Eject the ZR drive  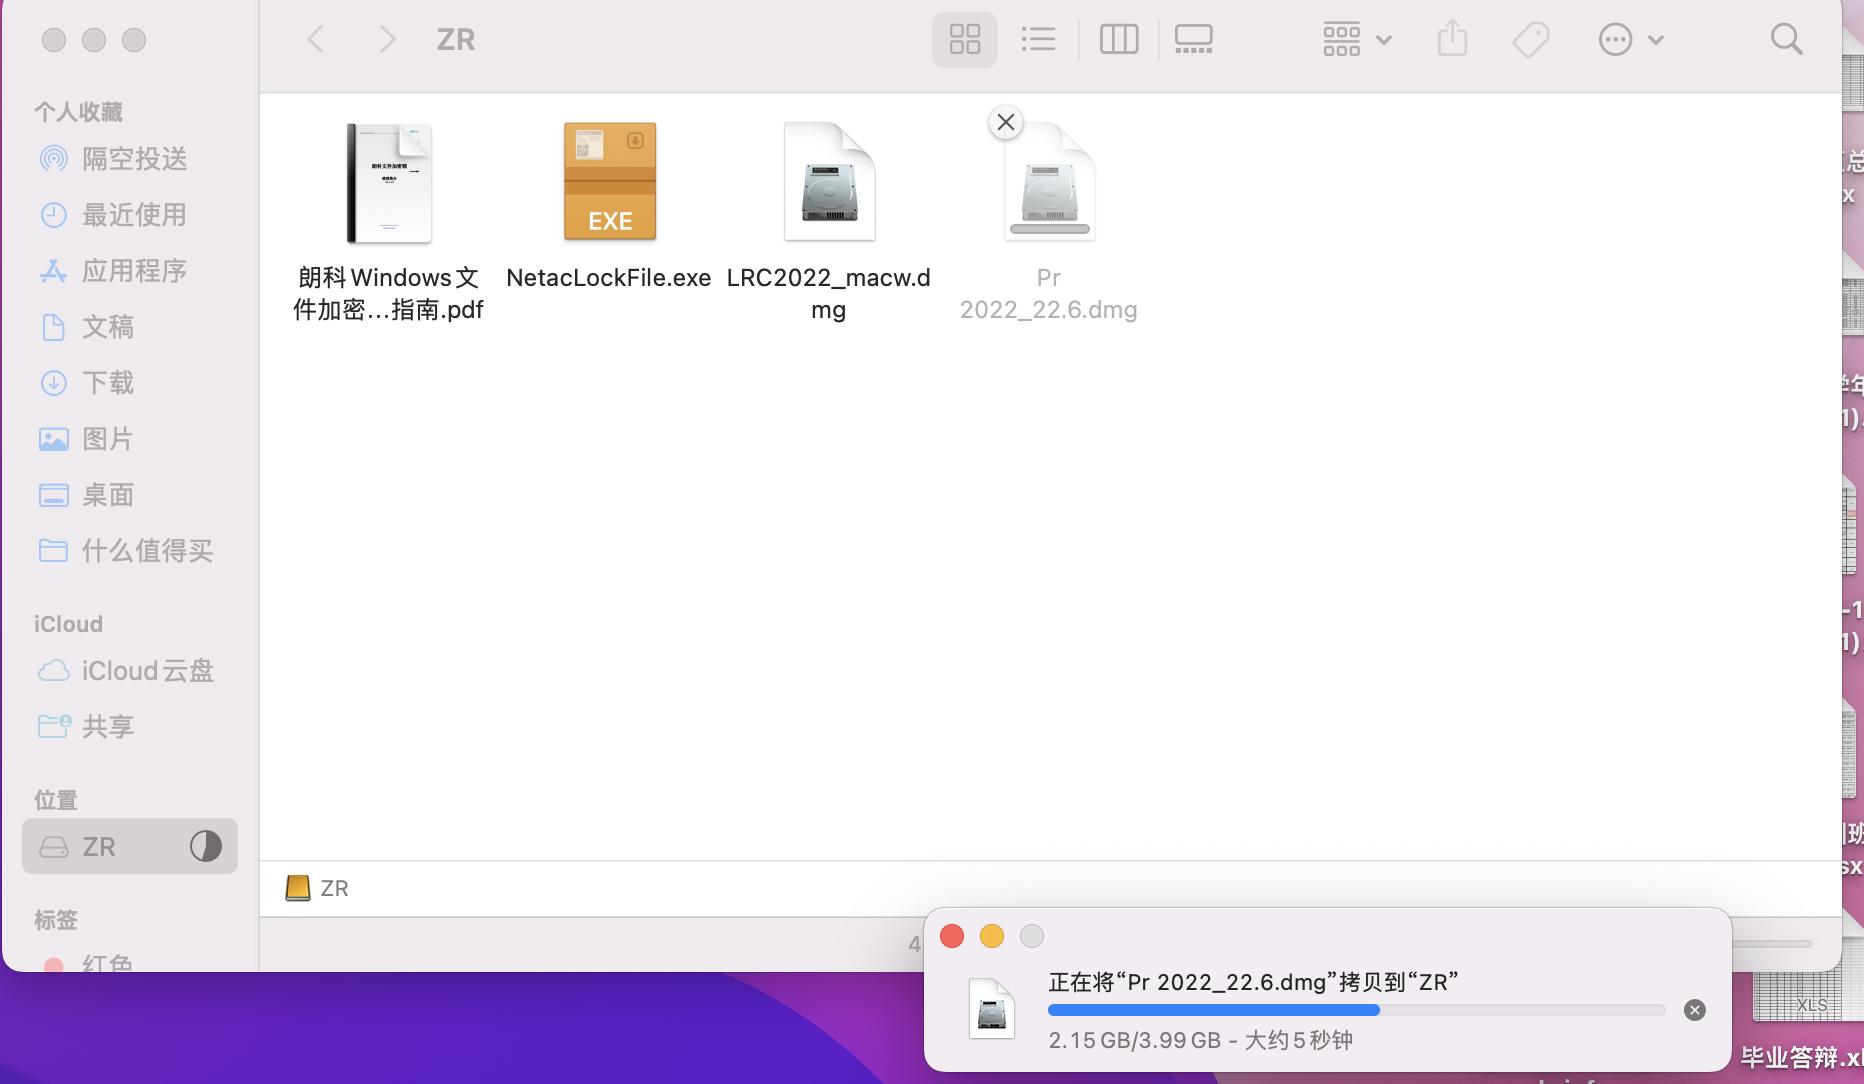[x=205, y=846]
